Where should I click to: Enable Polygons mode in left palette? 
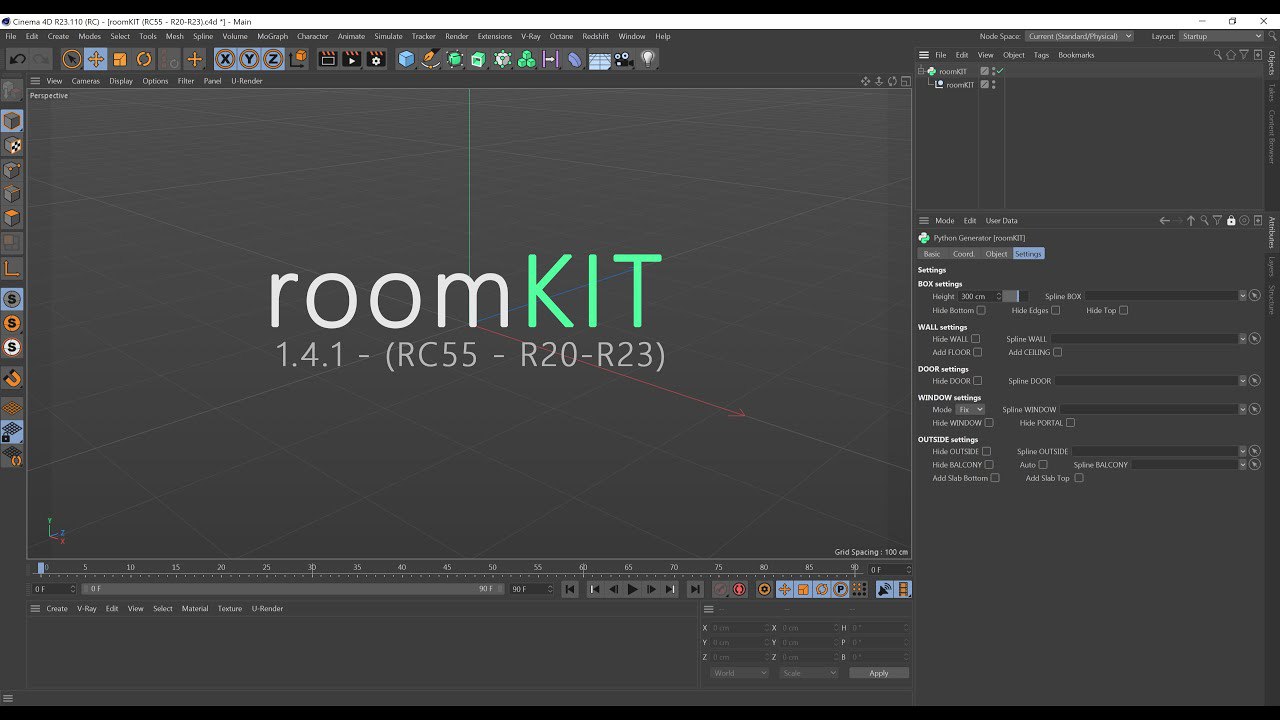[12, 218]
